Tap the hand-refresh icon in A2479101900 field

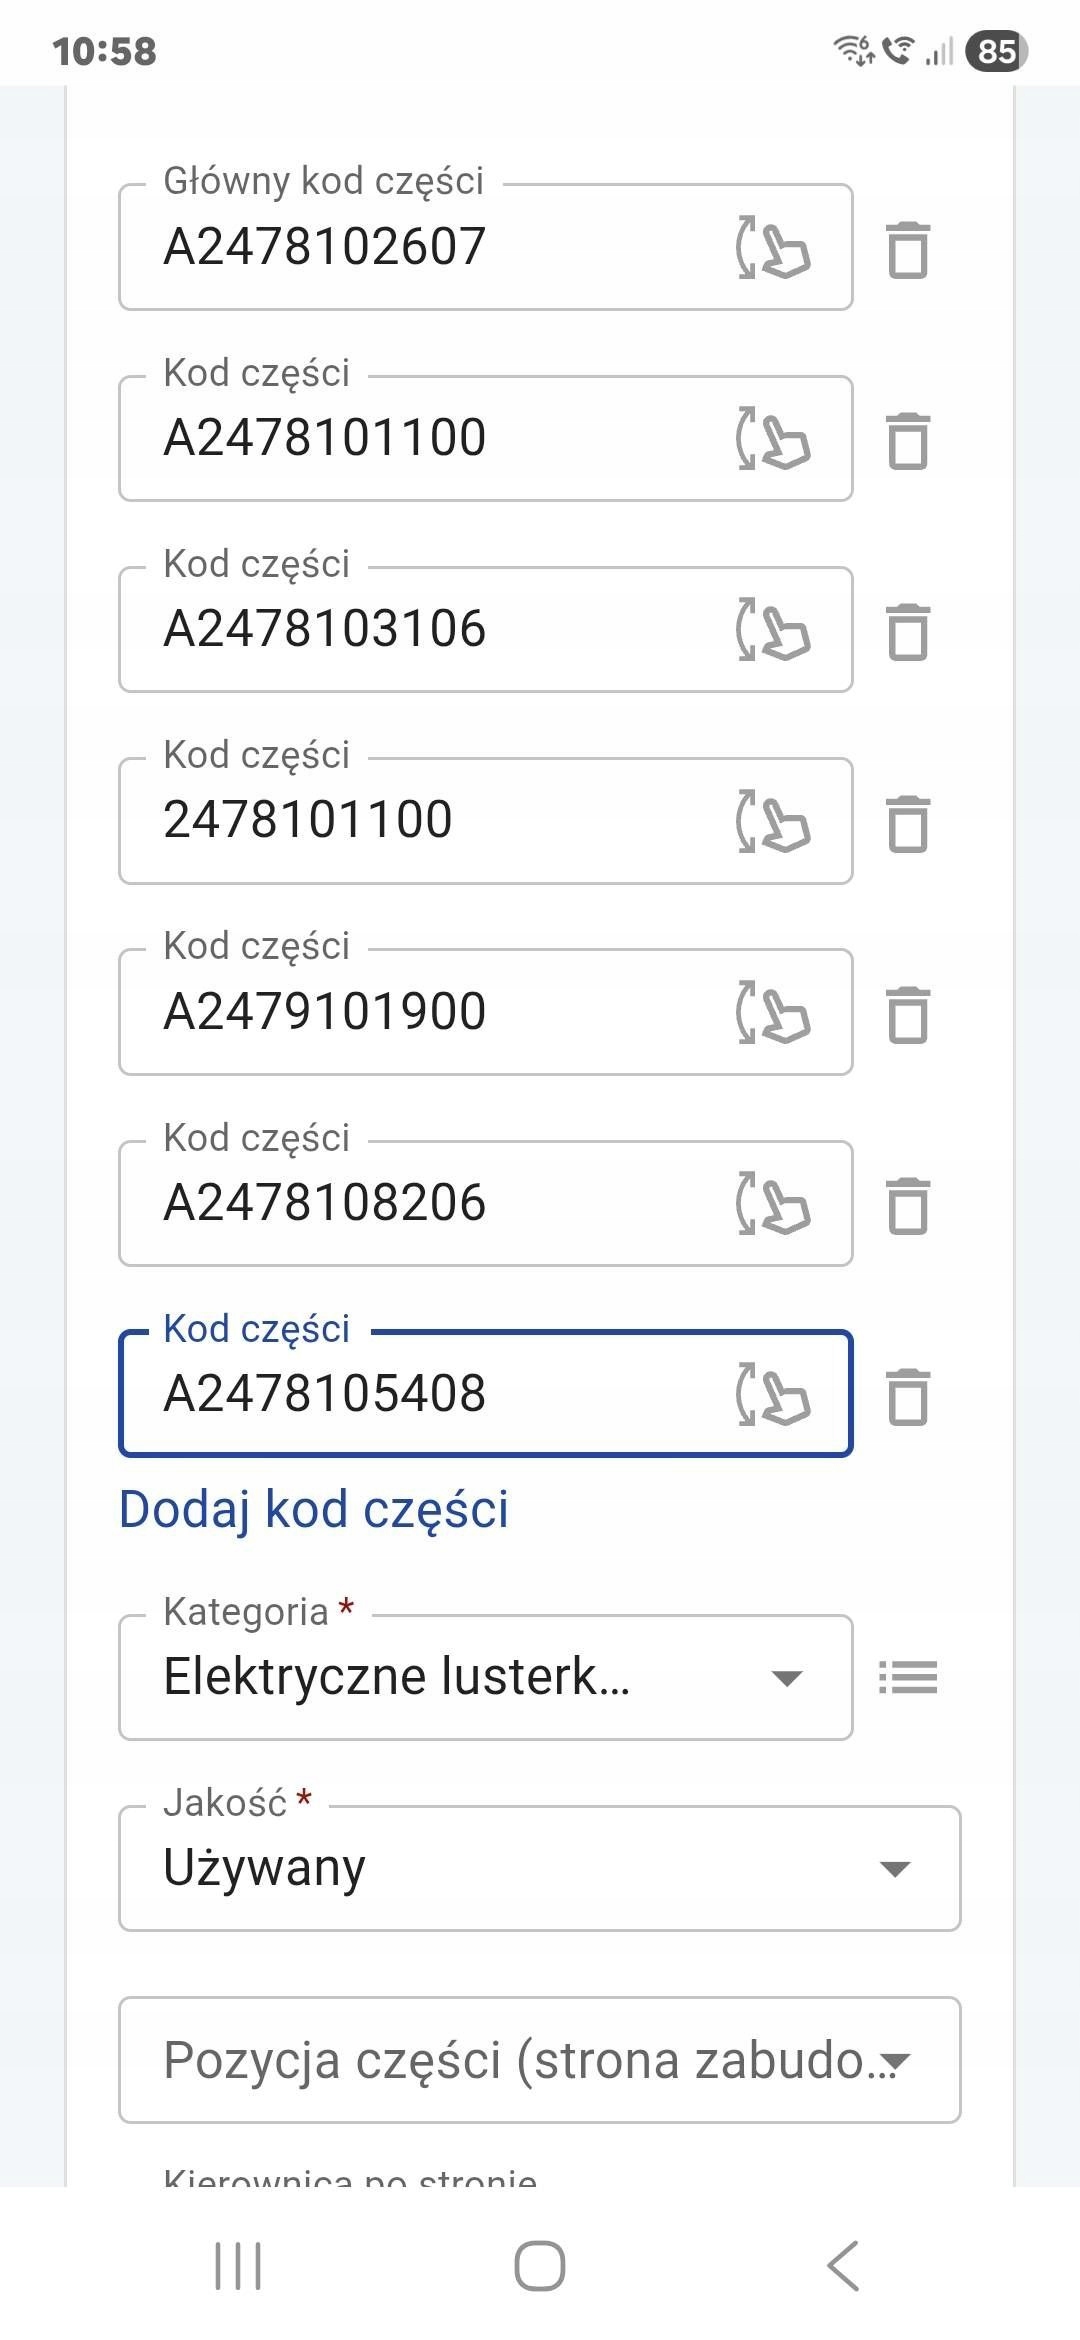click(x=773, y=1013)
